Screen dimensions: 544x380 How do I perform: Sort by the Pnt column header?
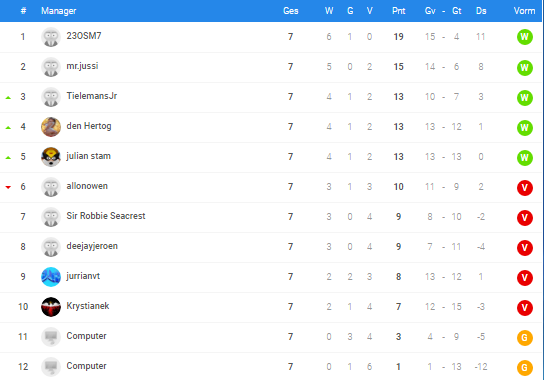(398, 11)
